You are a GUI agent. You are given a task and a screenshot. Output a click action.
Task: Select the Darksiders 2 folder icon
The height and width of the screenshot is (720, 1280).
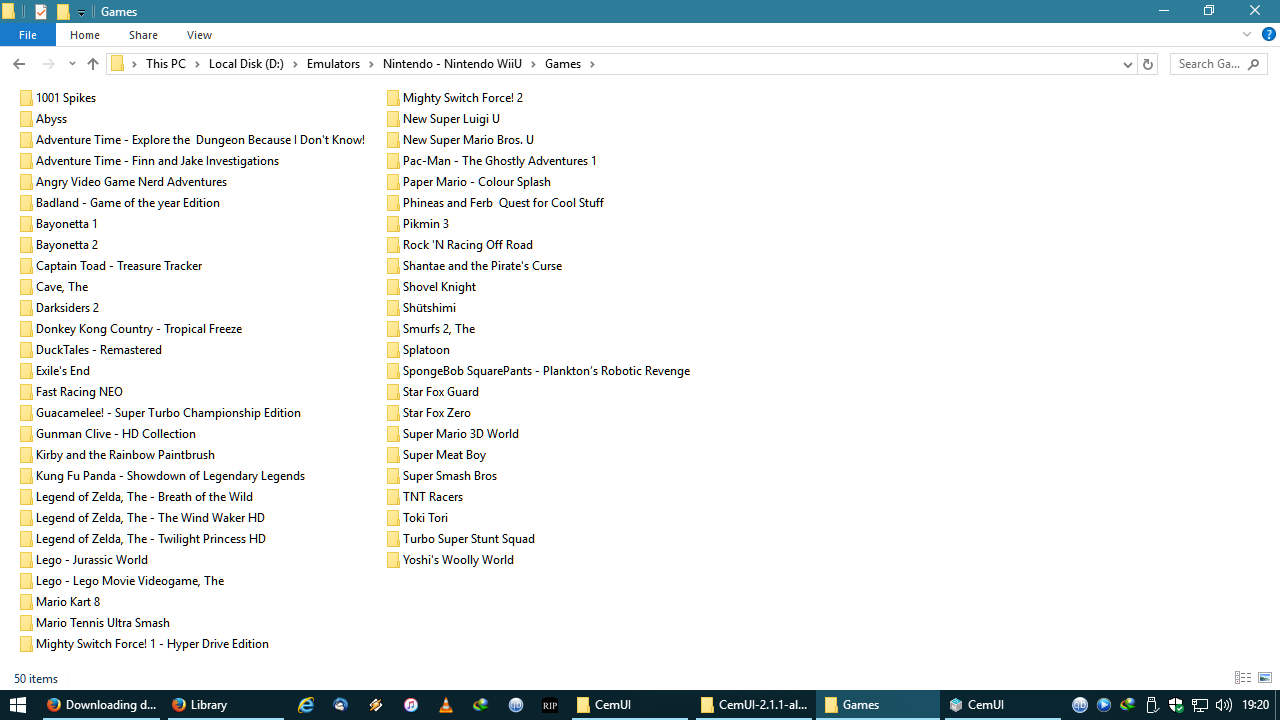[26, 308]
